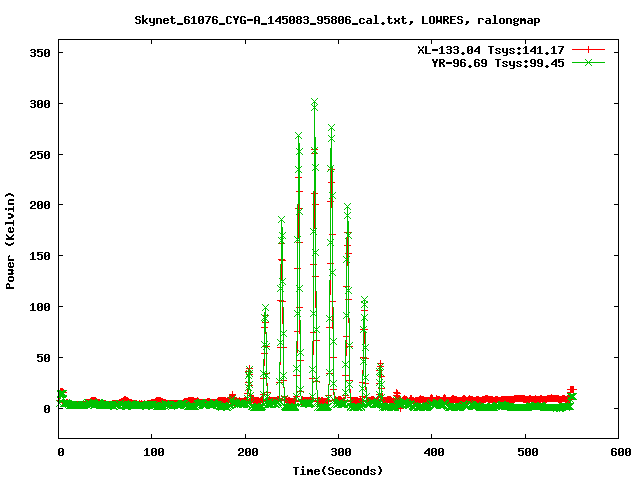Click the y-axis tick label 50
The image size is (640, 480).
click(x=42, y=358)
